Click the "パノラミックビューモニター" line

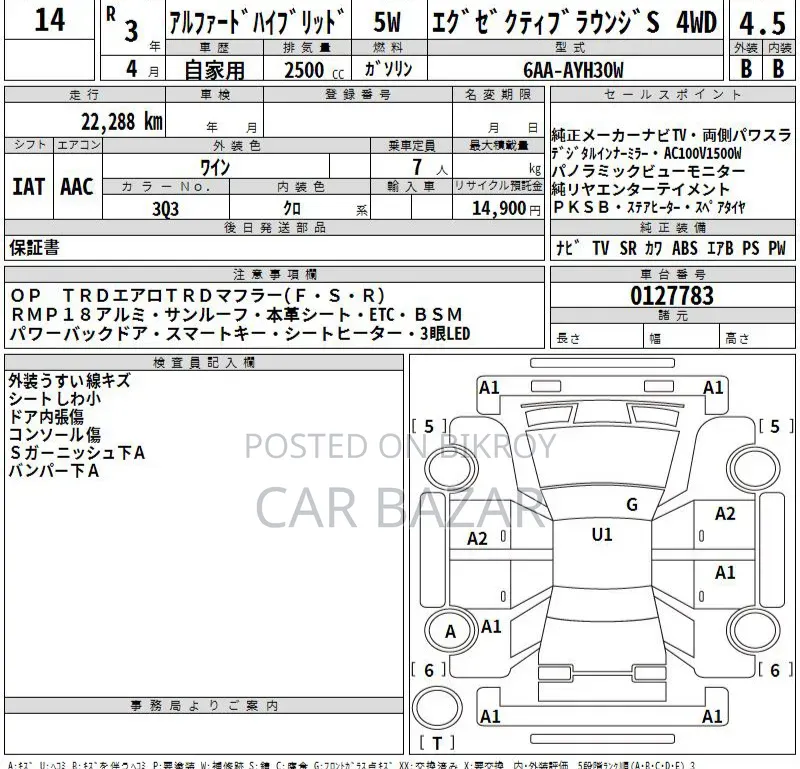coord(648,170)
